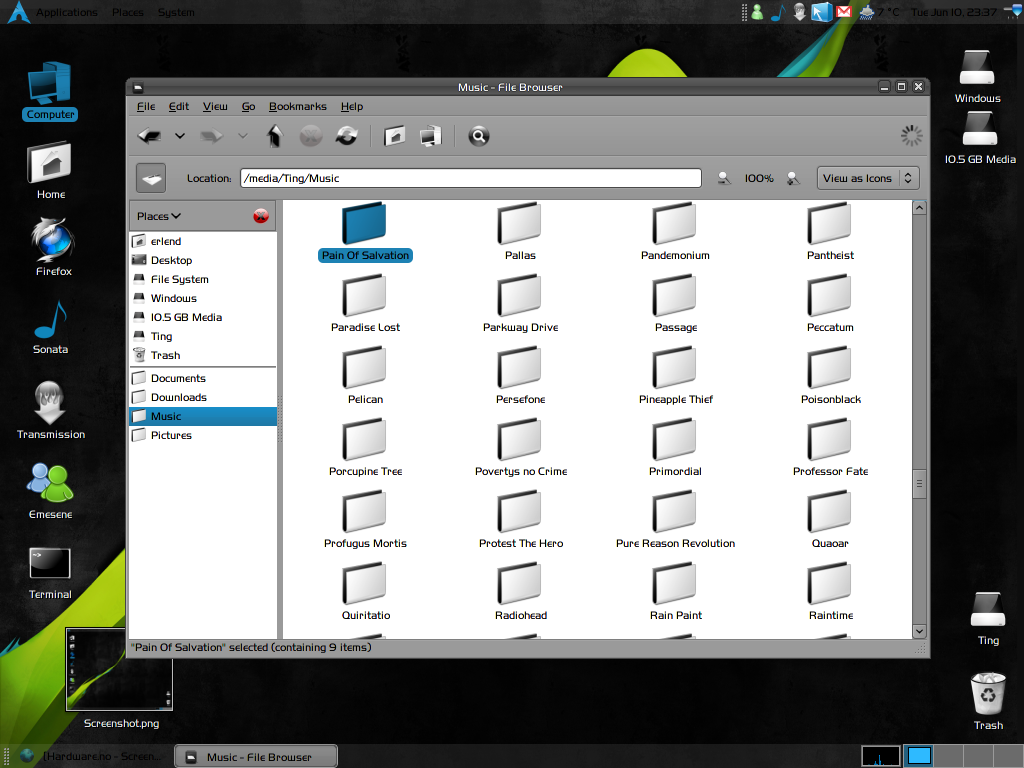Image resolution: width=1024 pixels, height=768 pixels.
Task: Open the Home folder toolbar icon
Action: pos(394,136)
